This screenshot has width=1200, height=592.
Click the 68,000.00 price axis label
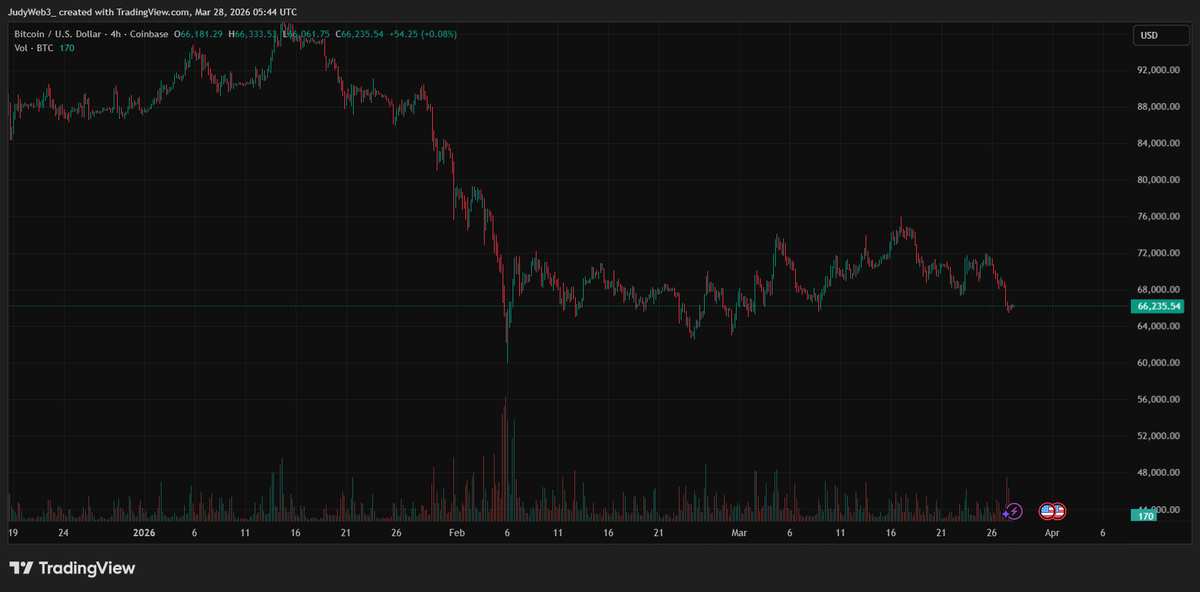click(x=1160, y=290)
